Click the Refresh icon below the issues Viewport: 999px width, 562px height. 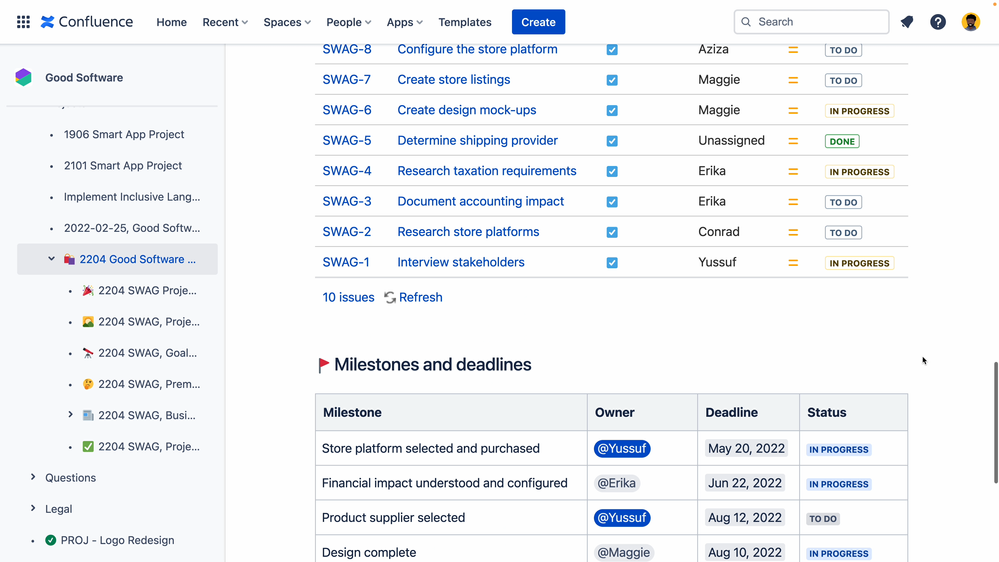pos(390,298)
